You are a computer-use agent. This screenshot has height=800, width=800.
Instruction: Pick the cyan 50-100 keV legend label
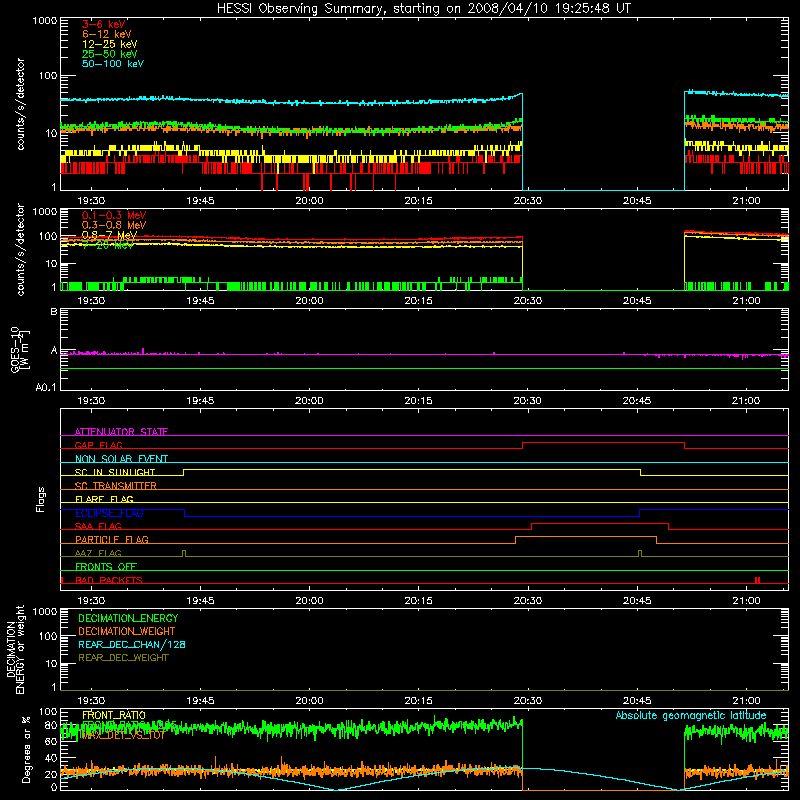(113, 64)
